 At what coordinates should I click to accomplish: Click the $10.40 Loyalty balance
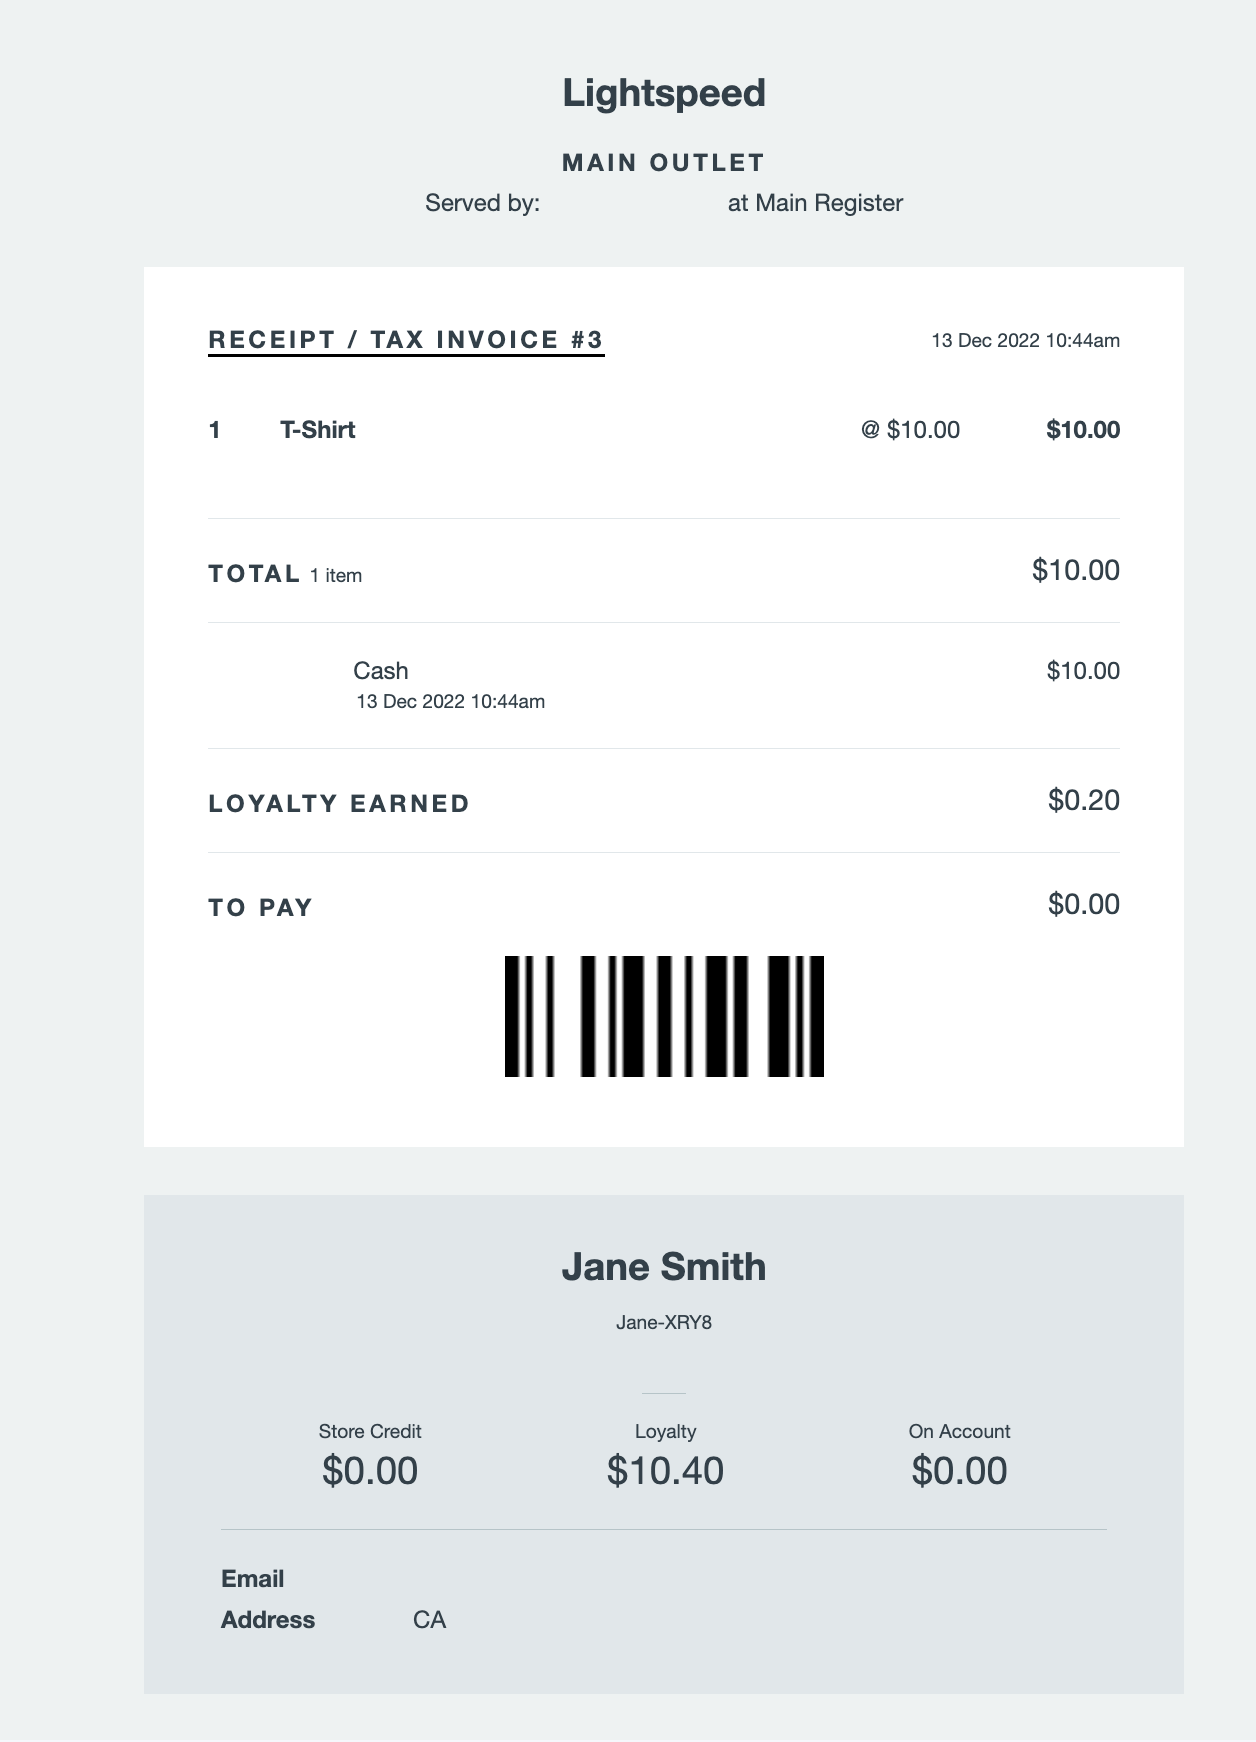tap(665, 1471)
